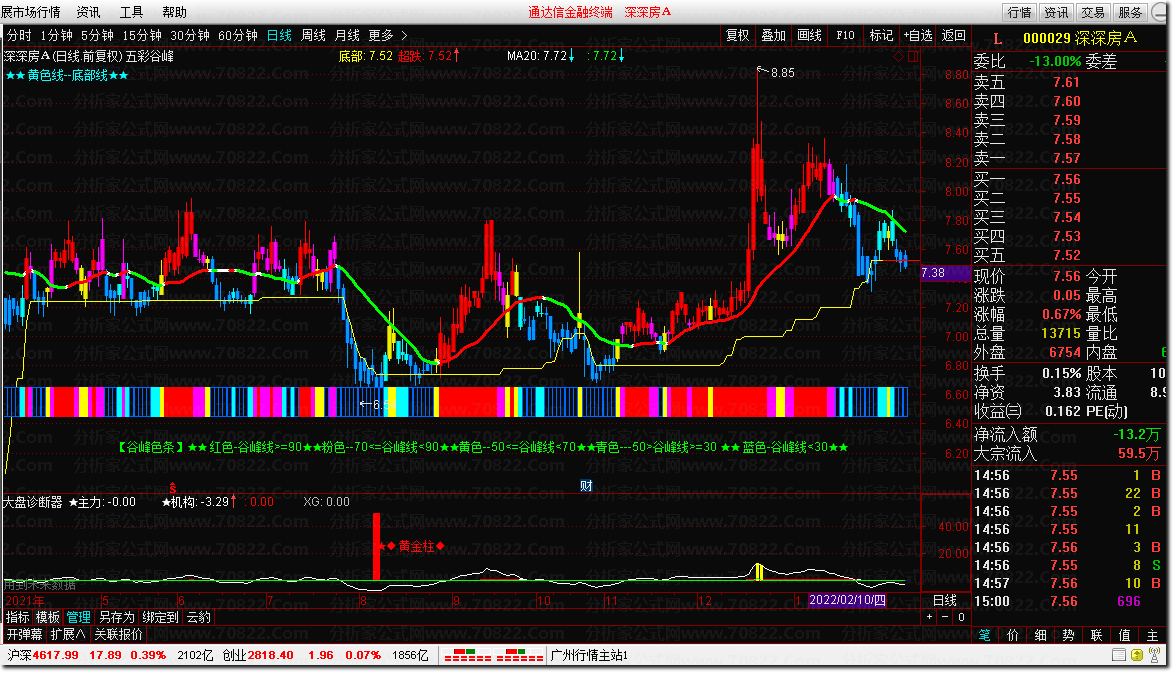Click the 返回 button

[954, 35]
